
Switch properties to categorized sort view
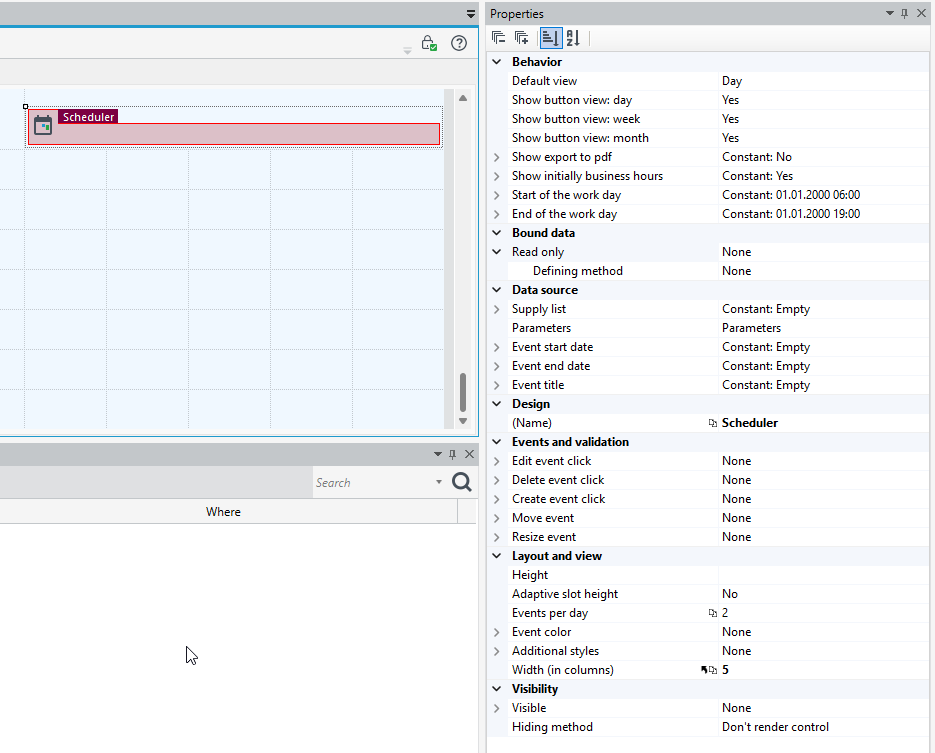click(x=550, y=38)
